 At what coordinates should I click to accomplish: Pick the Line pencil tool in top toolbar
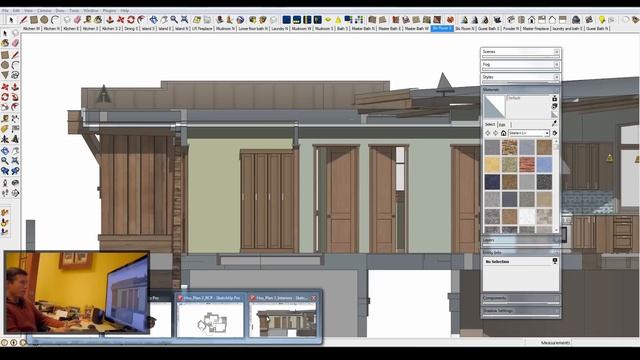click(x=24, y=20)
